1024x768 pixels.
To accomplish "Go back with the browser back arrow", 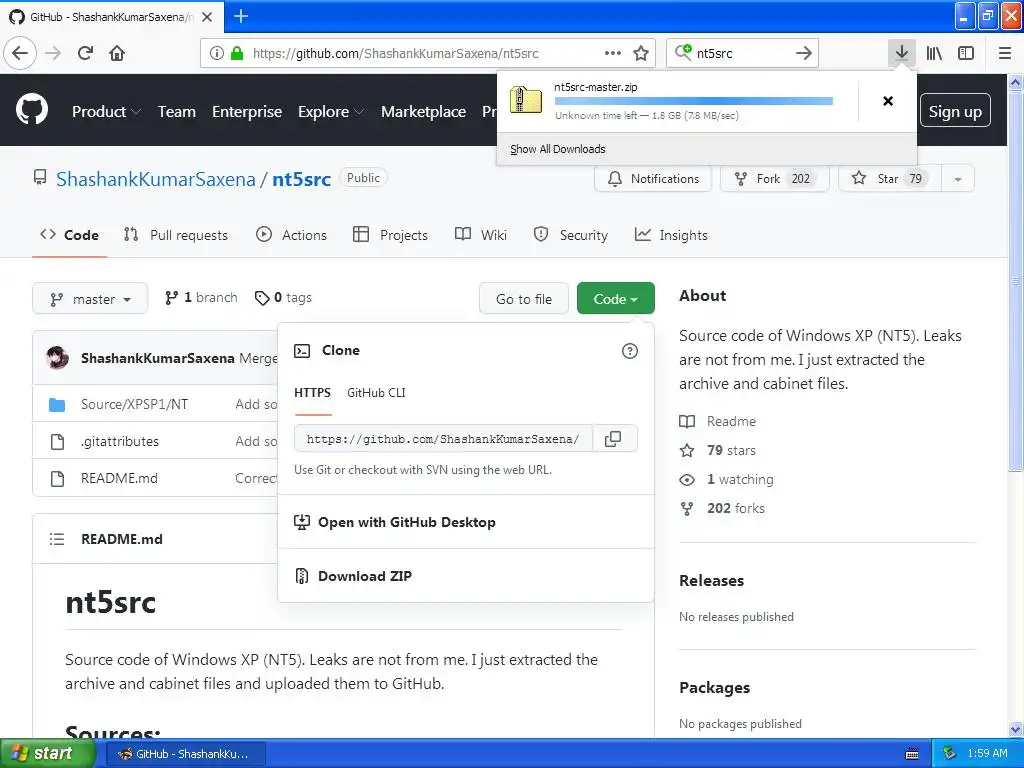I will point(20,53).
